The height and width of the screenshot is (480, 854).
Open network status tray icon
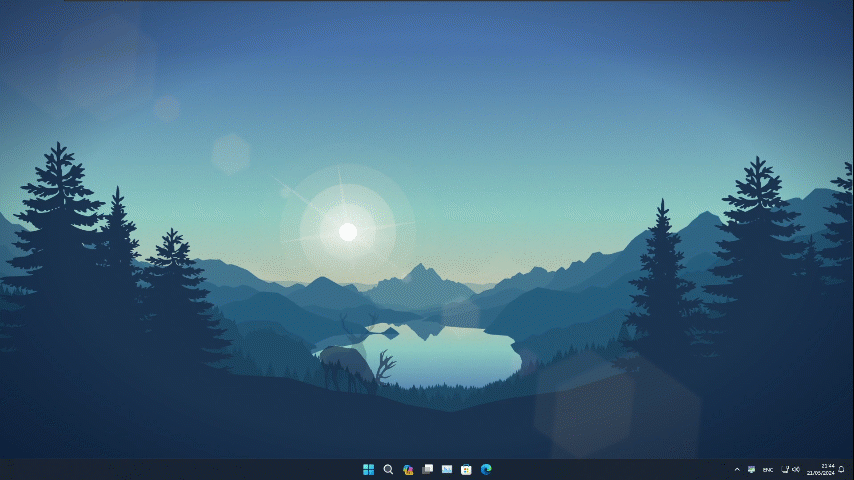point(785,469)
